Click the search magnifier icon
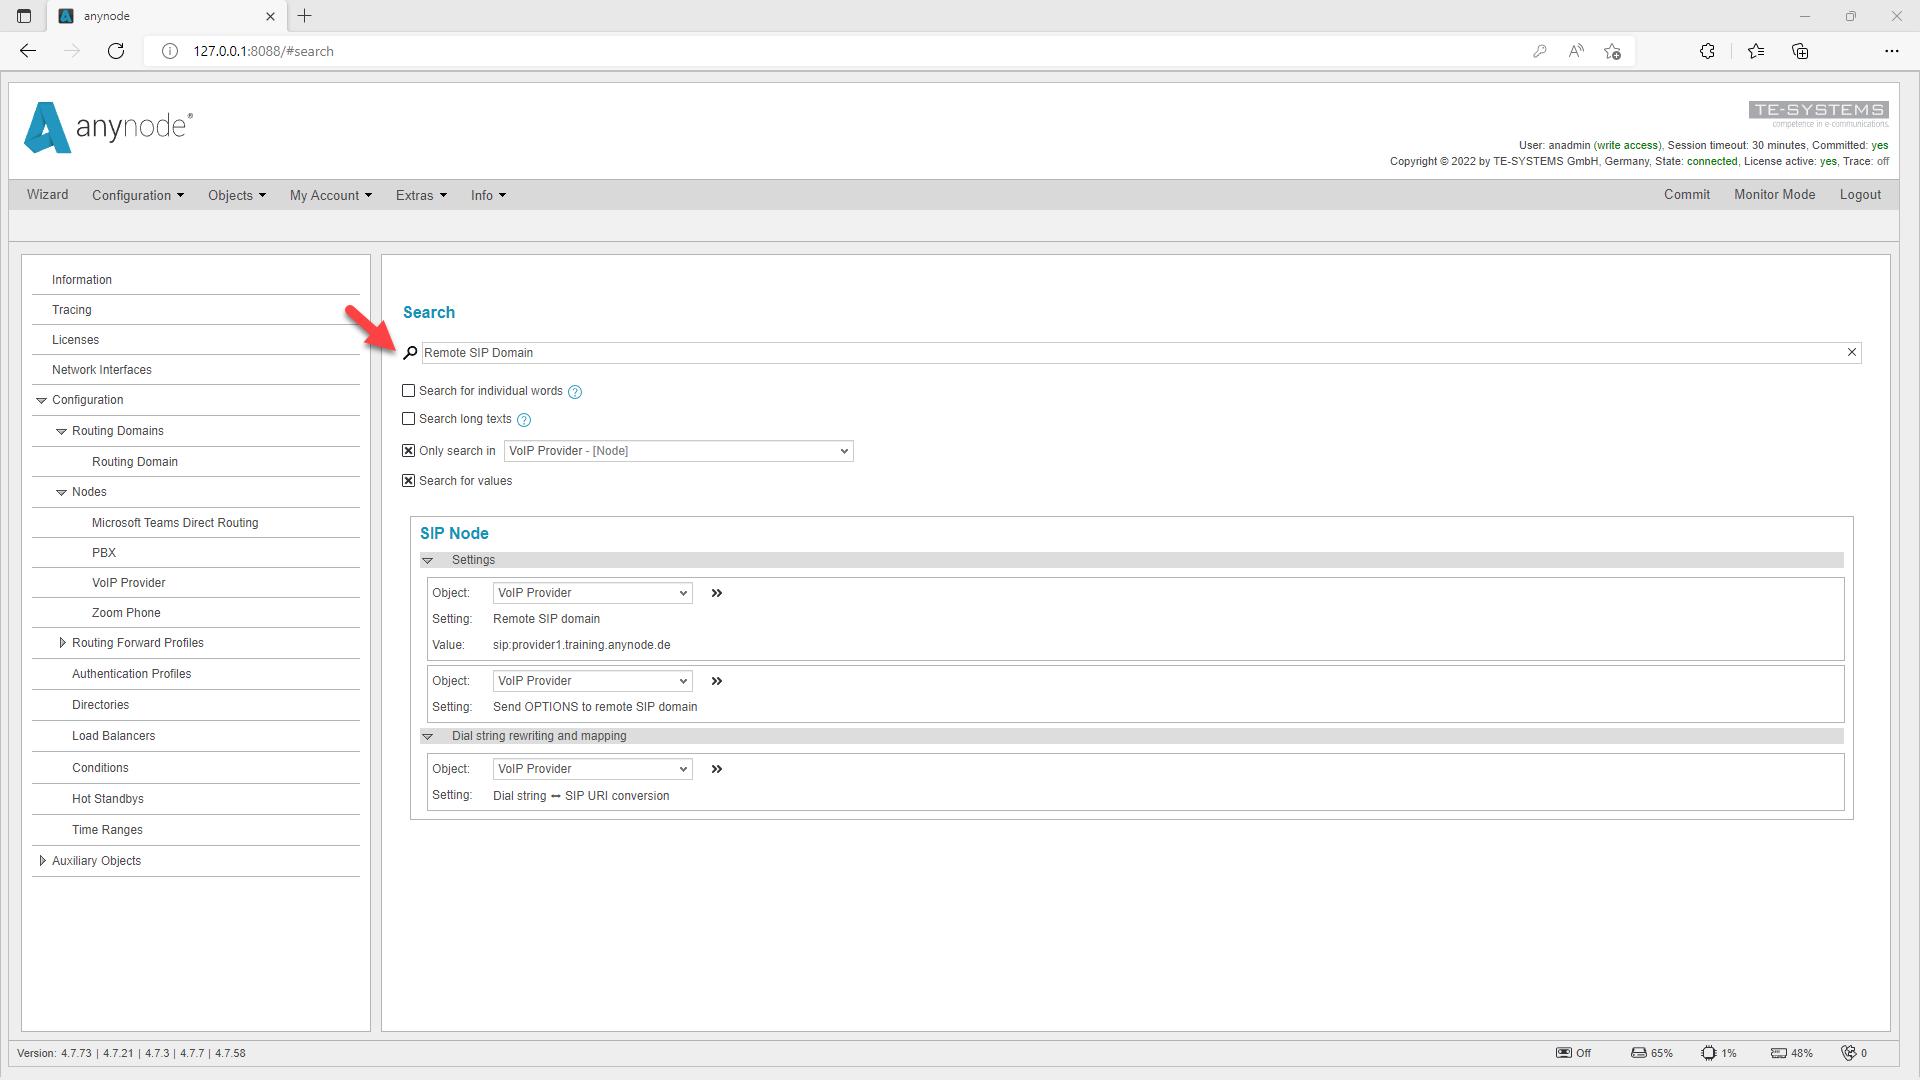Image resolution: width=1920 pixels, height=1080 pixels. [x=410, y=353]
